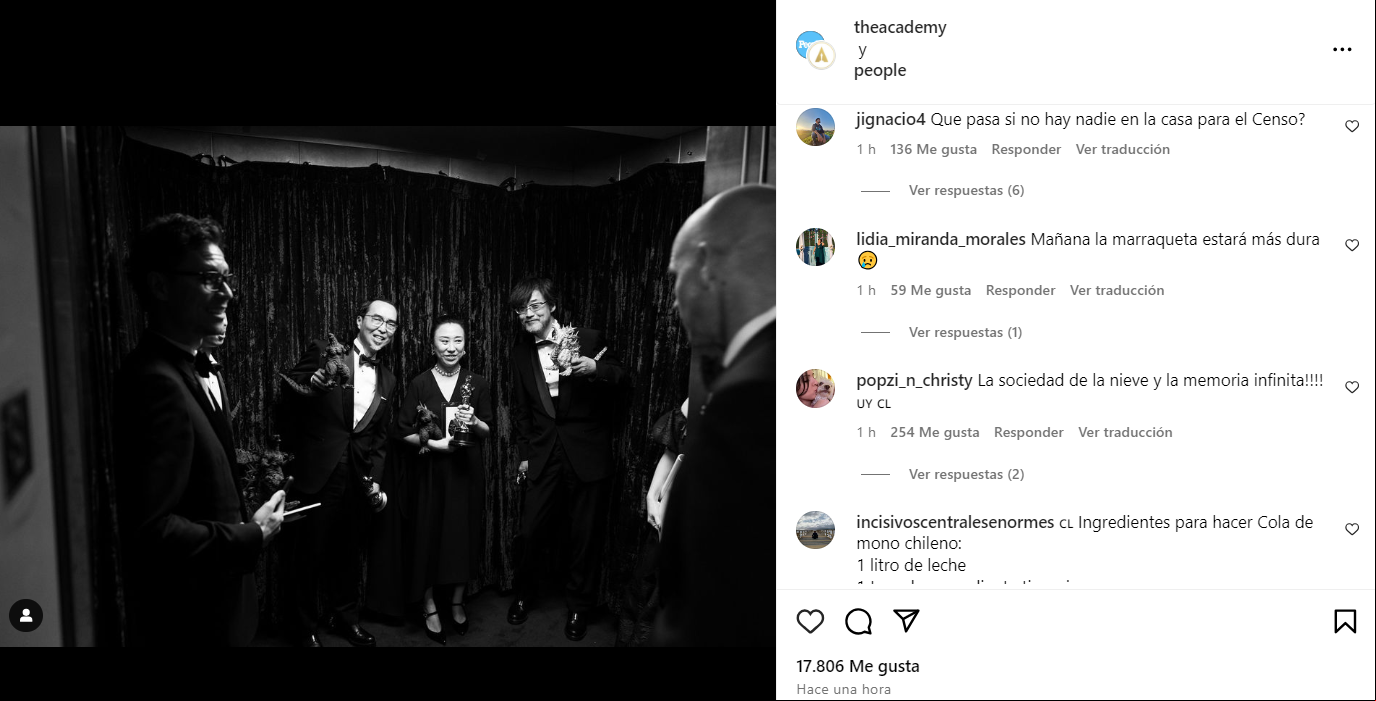Like popzi_n_christy's comment heart
Image resolution: width=1376 pixels, height=701 pixels.
(1352, 387)
